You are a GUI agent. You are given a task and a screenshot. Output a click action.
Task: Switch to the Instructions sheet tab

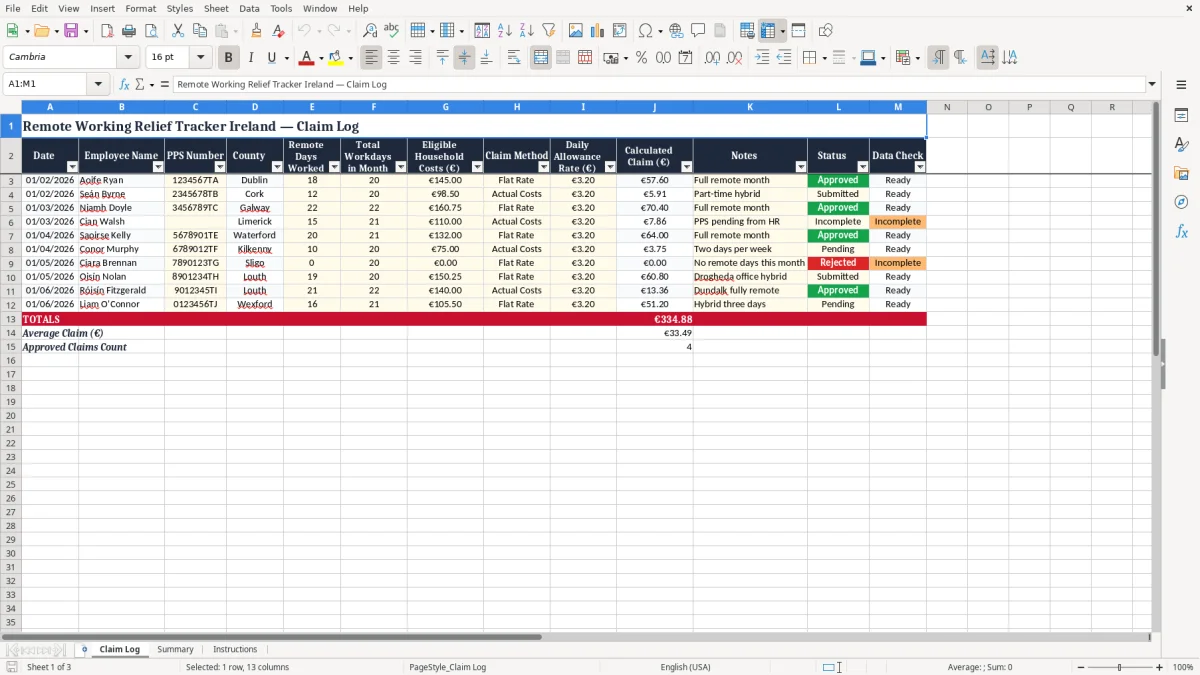click(x=235, y=649)
